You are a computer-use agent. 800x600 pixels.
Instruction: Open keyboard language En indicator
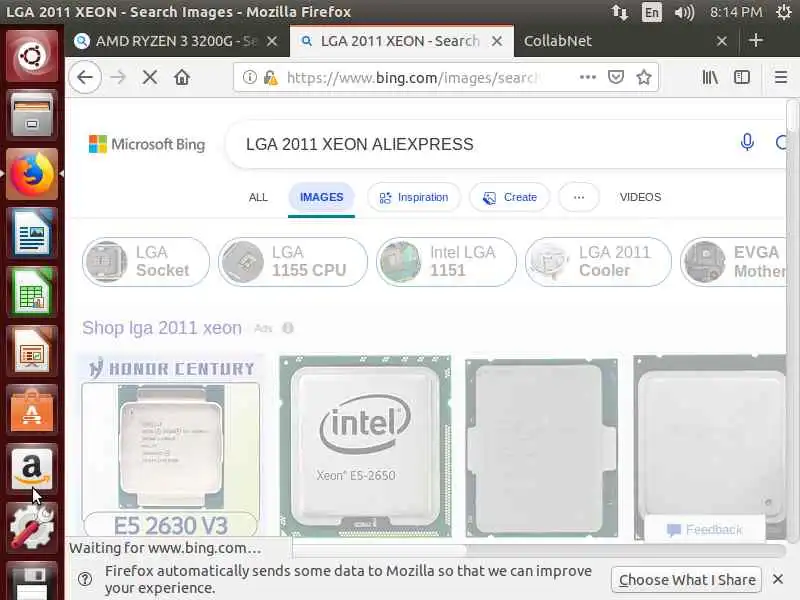coord(652,12)
